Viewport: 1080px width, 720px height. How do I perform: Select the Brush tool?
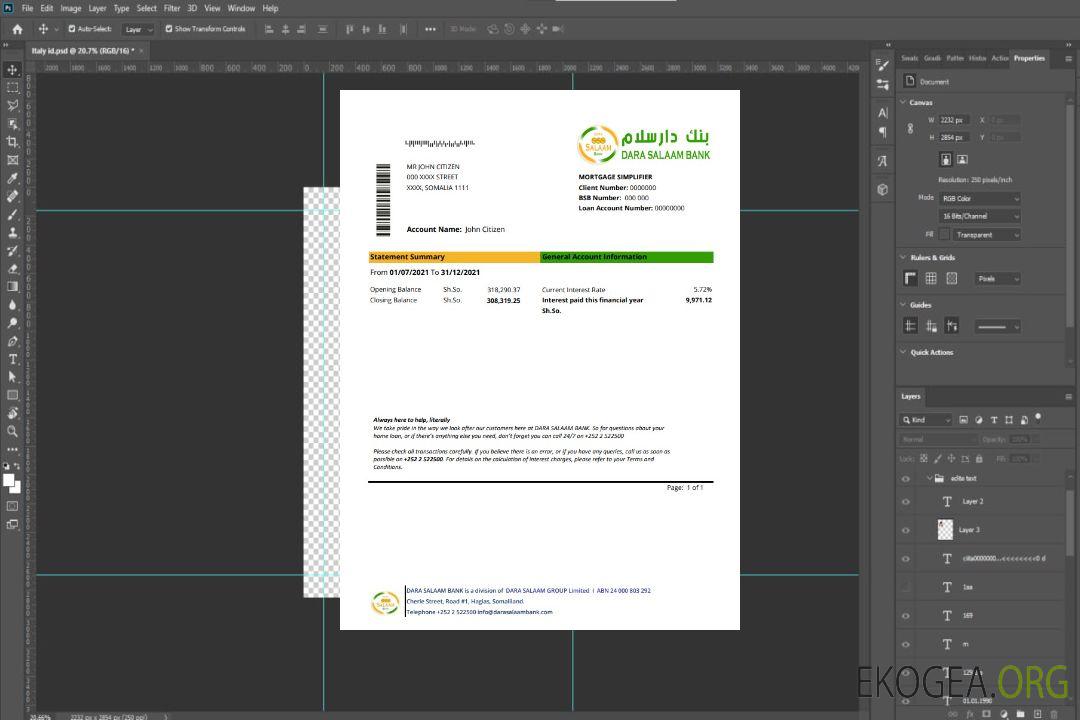click(x=12, y=214)
